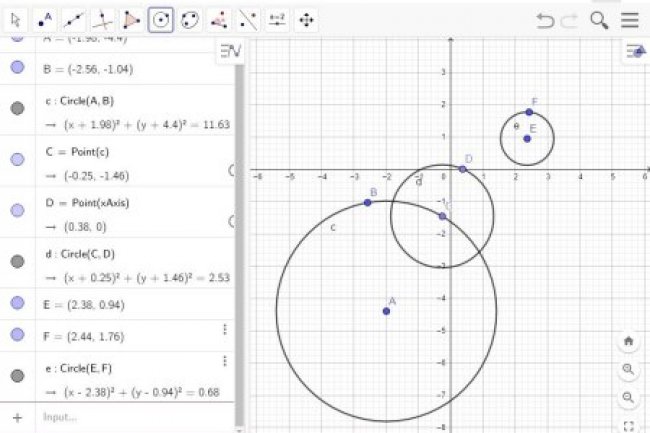Viewport: 650px width, 433px height.
Task: Choose the Line tool in toolbar
Action: (74, 19)
